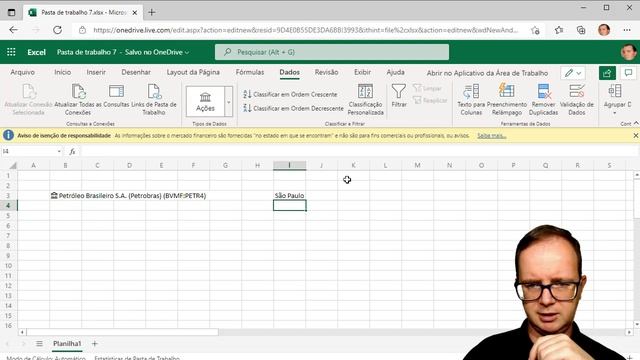Click Remover Duplicadas

(543, 100)
